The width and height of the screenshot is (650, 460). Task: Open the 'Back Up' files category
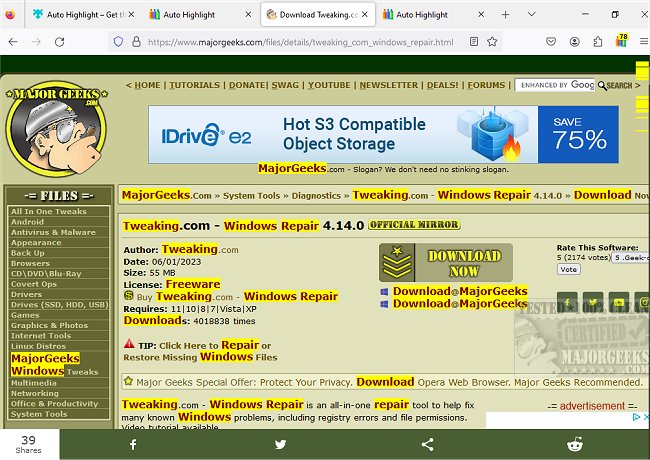coord(28,253)
